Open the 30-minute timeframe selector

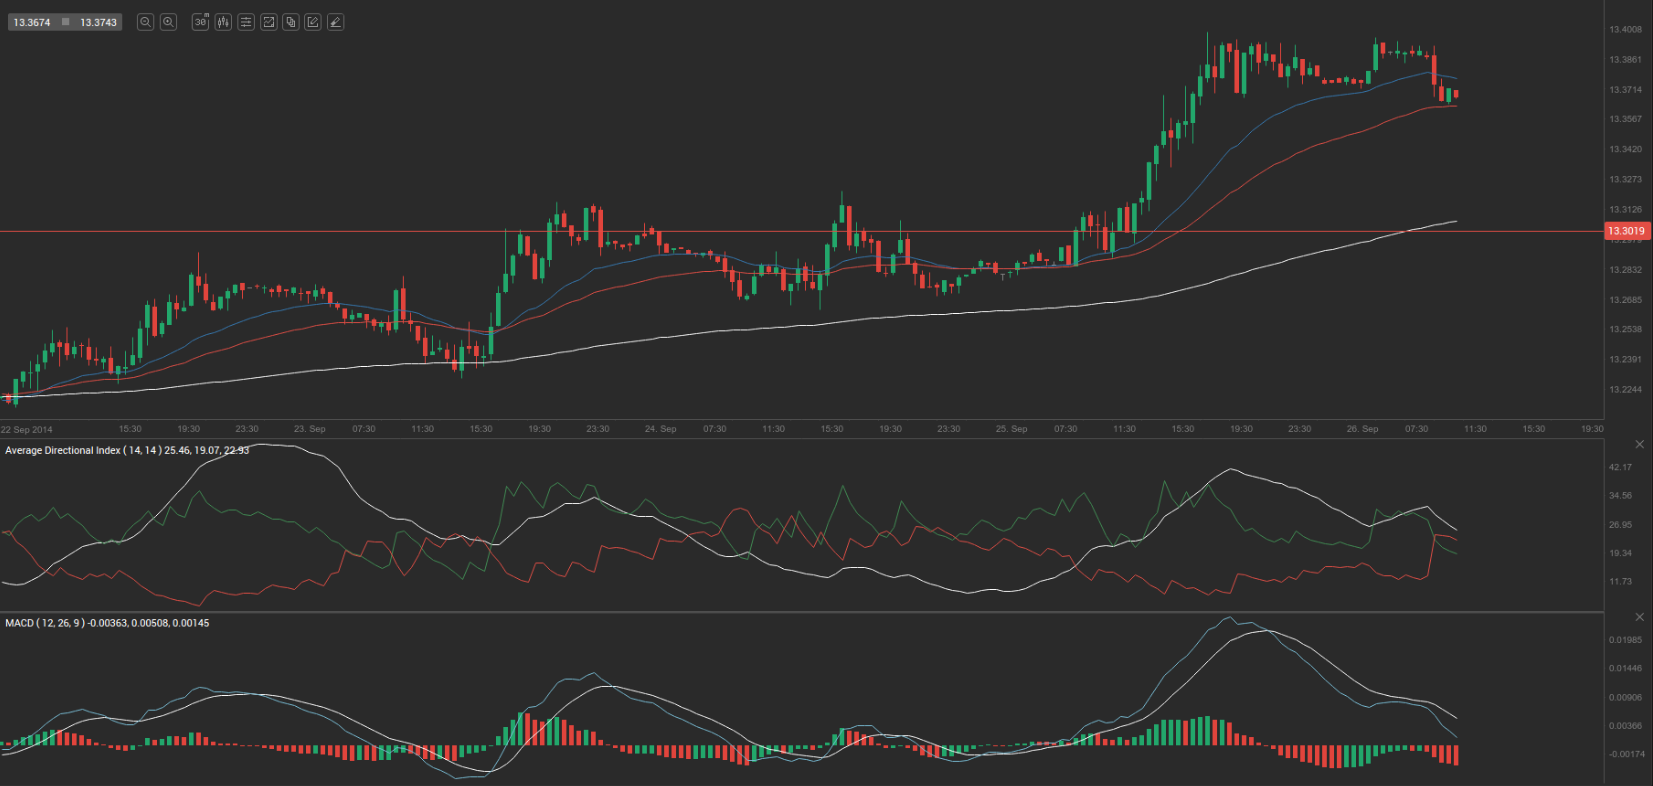200,22
